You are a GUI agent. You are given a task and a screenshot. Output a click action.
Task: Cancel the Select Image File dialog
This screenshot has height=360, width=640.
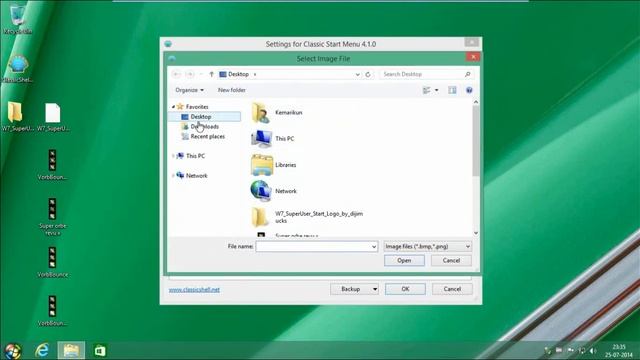tap(451, 260)
